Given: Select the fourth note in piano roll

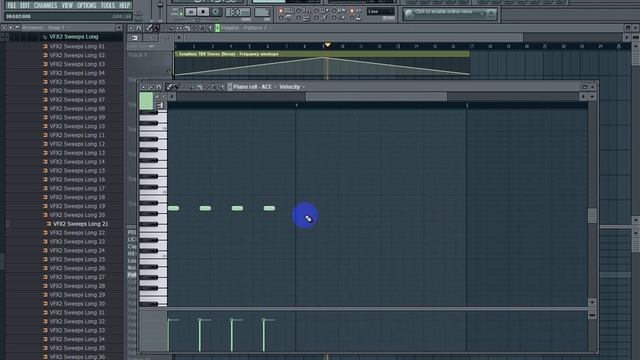Looking at the screenshot, I should 269,209.
